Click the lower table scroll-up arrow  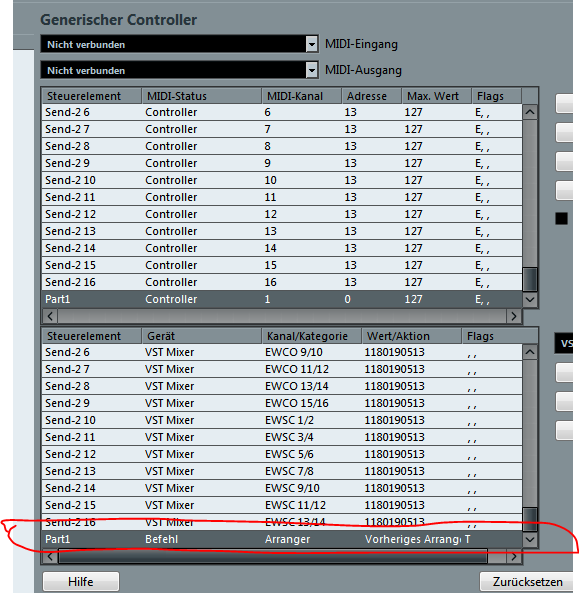(530, 352)
